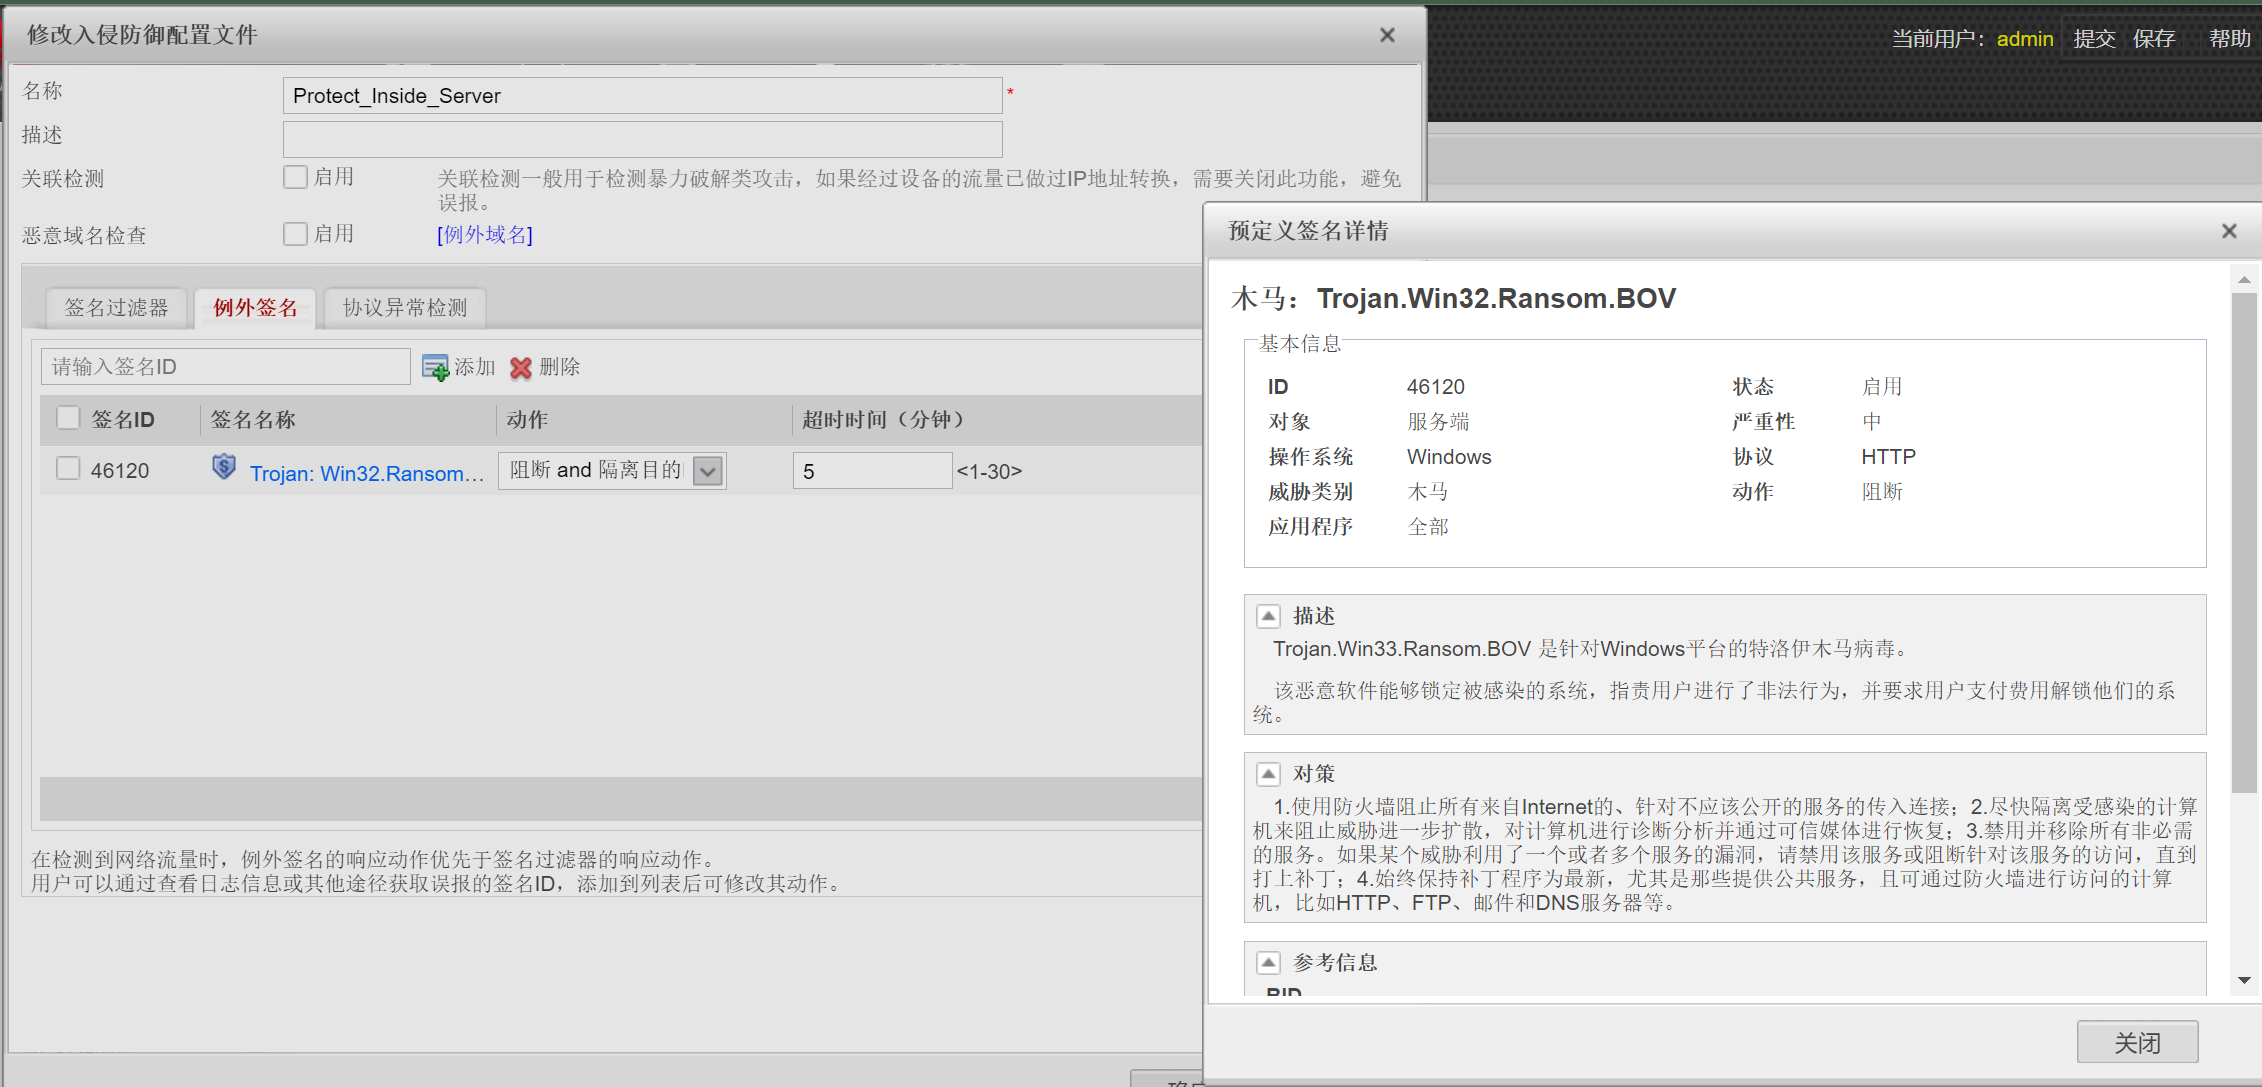Collapse the description section

tap(1268, 616)
